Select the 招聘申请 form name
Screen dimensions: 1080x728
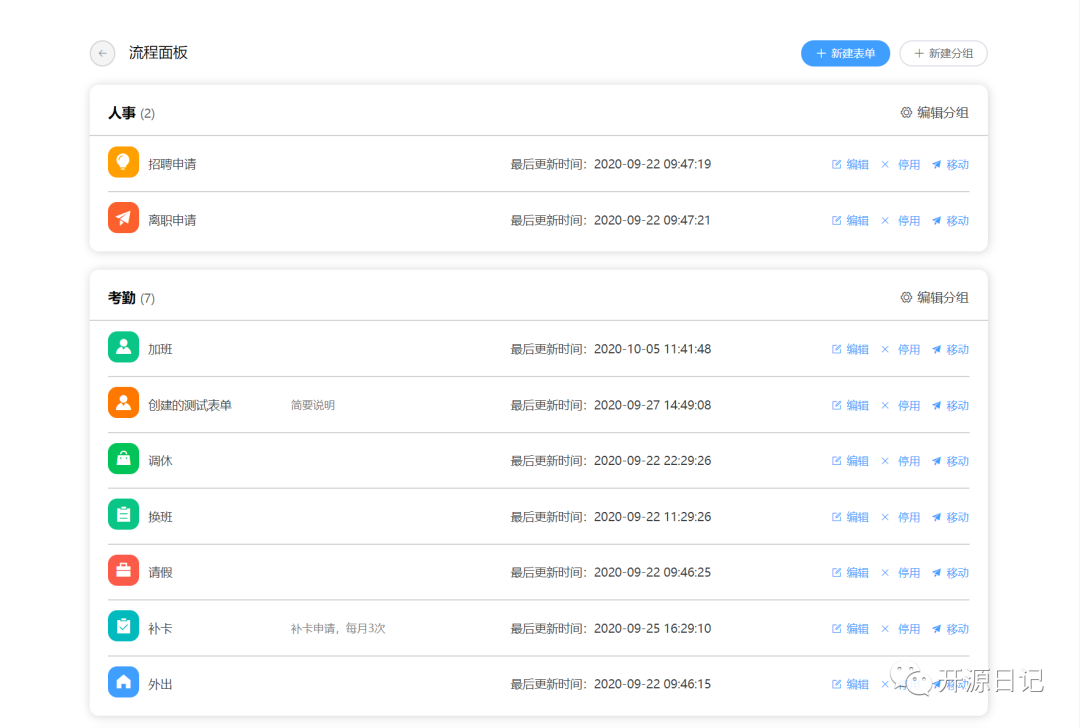click(x=172, y=165)
